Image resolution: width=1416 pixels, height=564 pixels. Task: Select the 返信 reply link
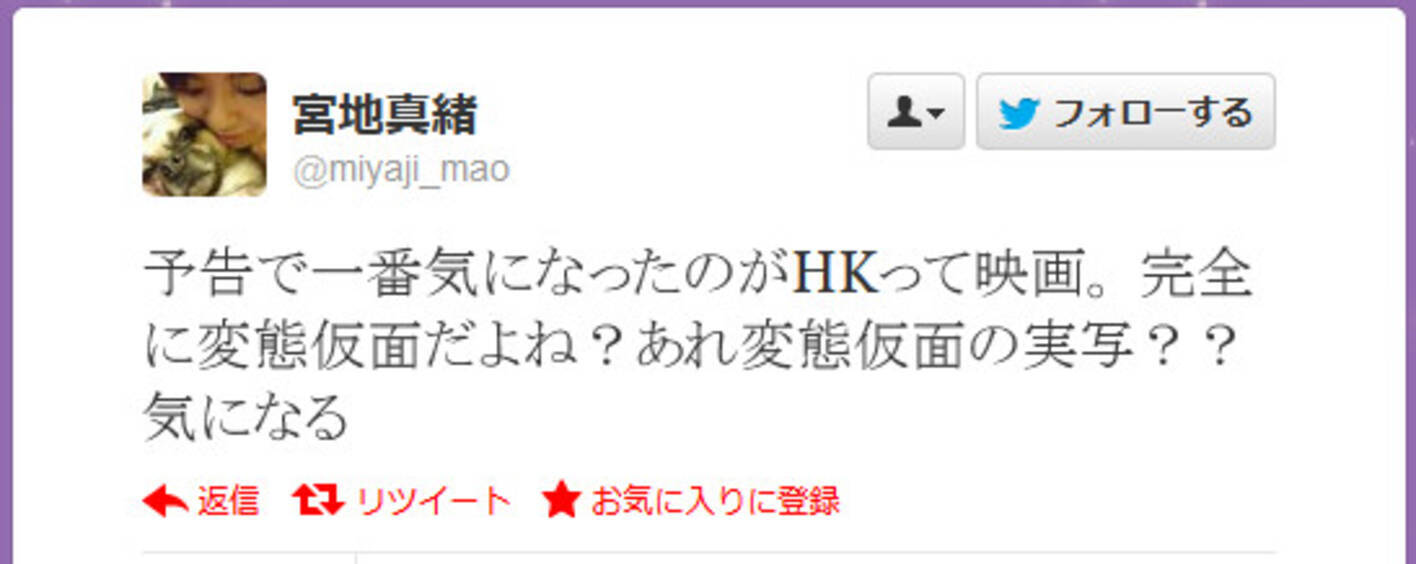point(228,500)
